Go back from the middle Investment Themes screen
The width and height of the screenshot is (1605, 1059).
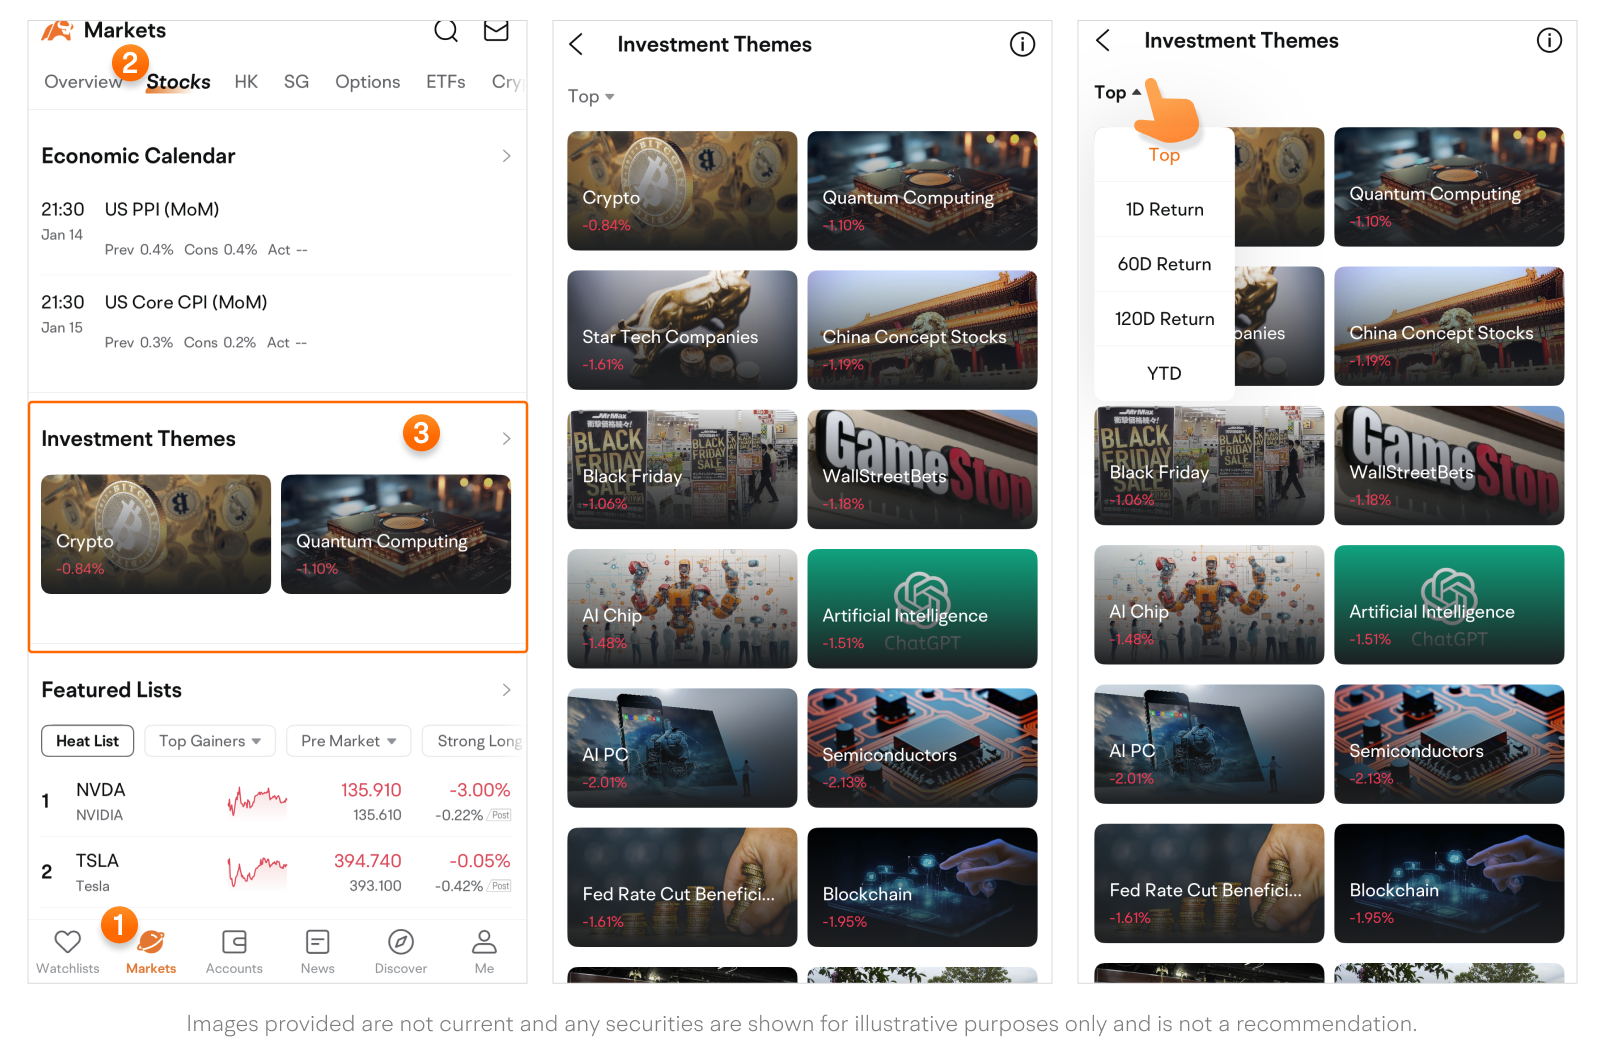coord(576,44)
